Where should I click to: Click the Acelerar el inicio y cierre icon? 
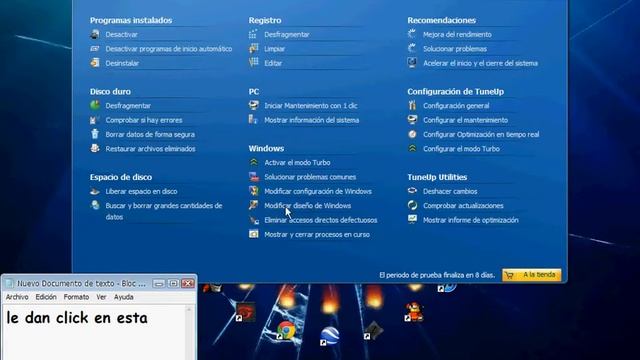(412, 63)
